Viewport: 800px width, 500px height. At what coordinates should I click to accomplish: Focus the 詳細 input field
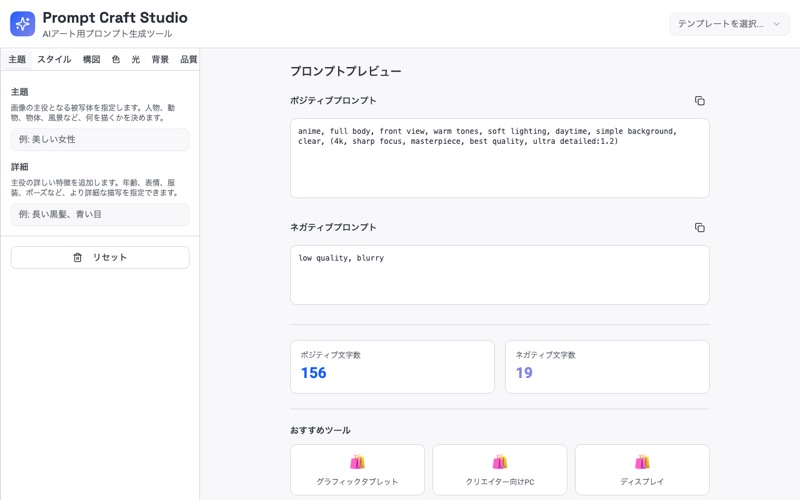(100, 214)
